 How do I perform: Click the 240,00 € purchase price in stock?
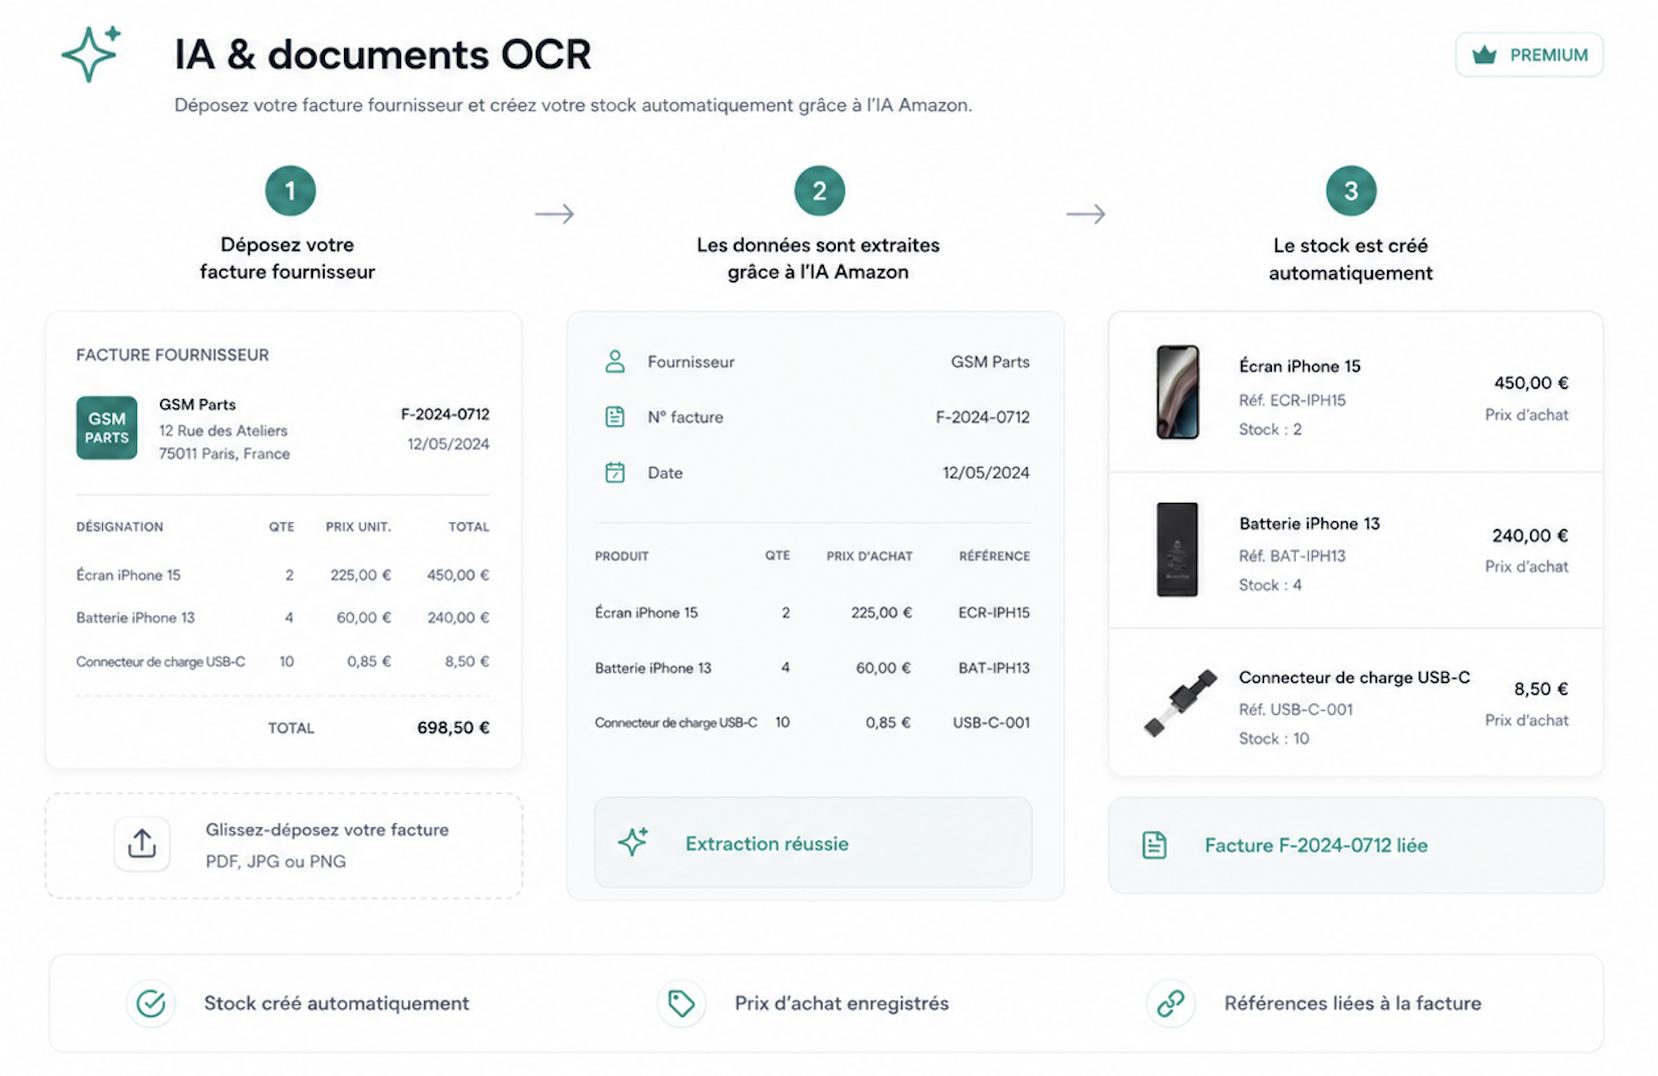[x=1530, y=536]
